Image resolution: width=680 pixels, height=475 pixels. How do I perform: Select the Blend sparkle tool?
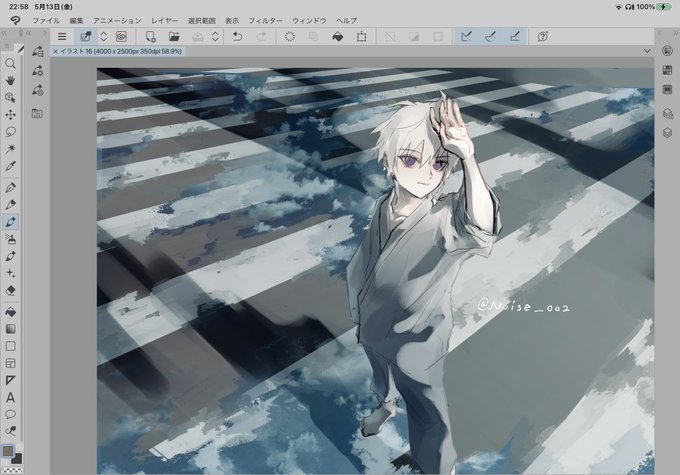point(10,273)
